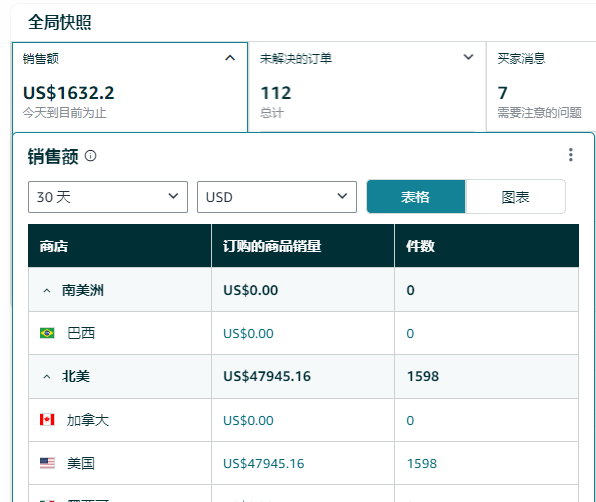596x502 pixels.
Task: Click the 今天到目前为止 caption
Action: point(65,113)
